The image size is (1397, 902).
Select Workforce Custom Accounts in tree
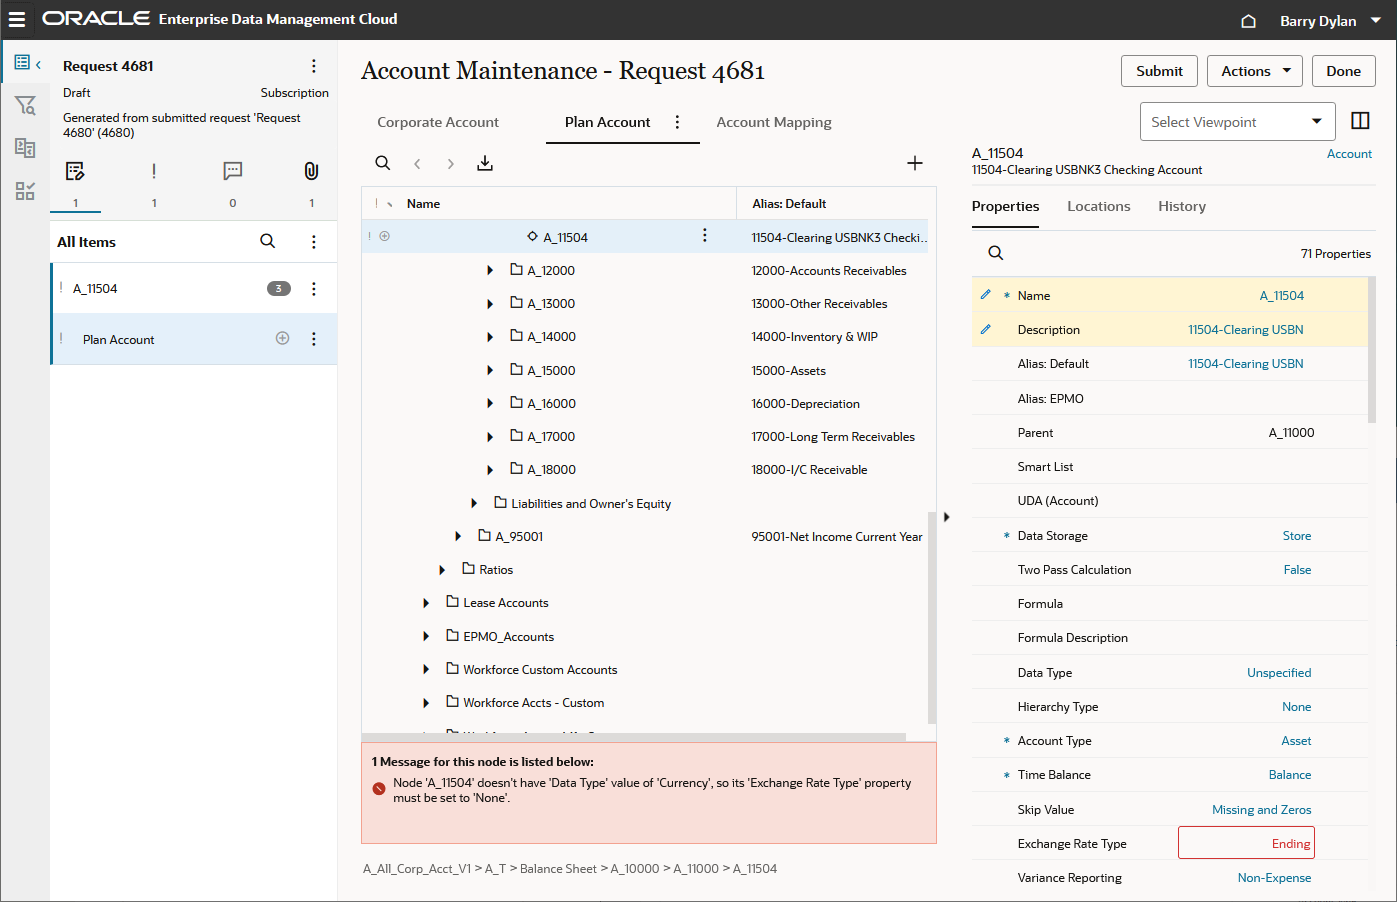point(540,670)
